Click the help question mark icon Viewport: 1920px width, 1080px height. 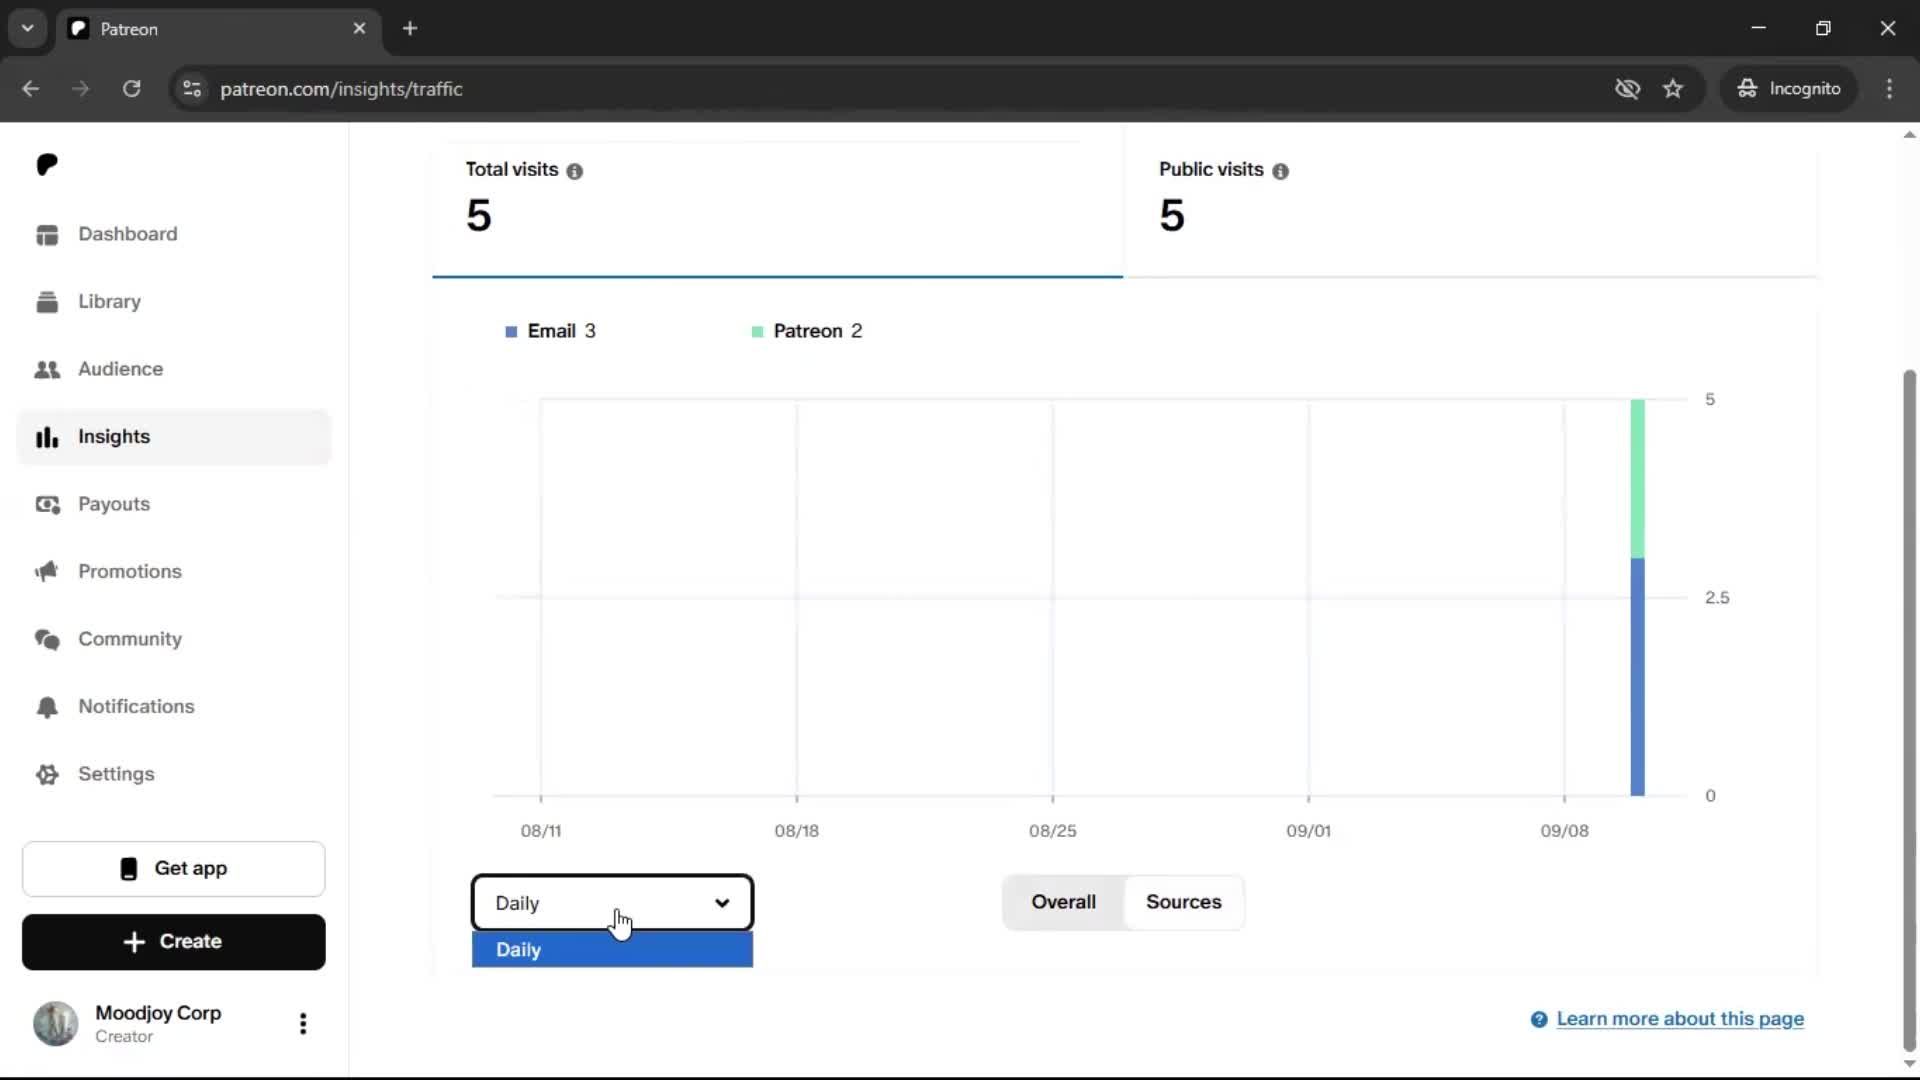pos(1539,1019)
